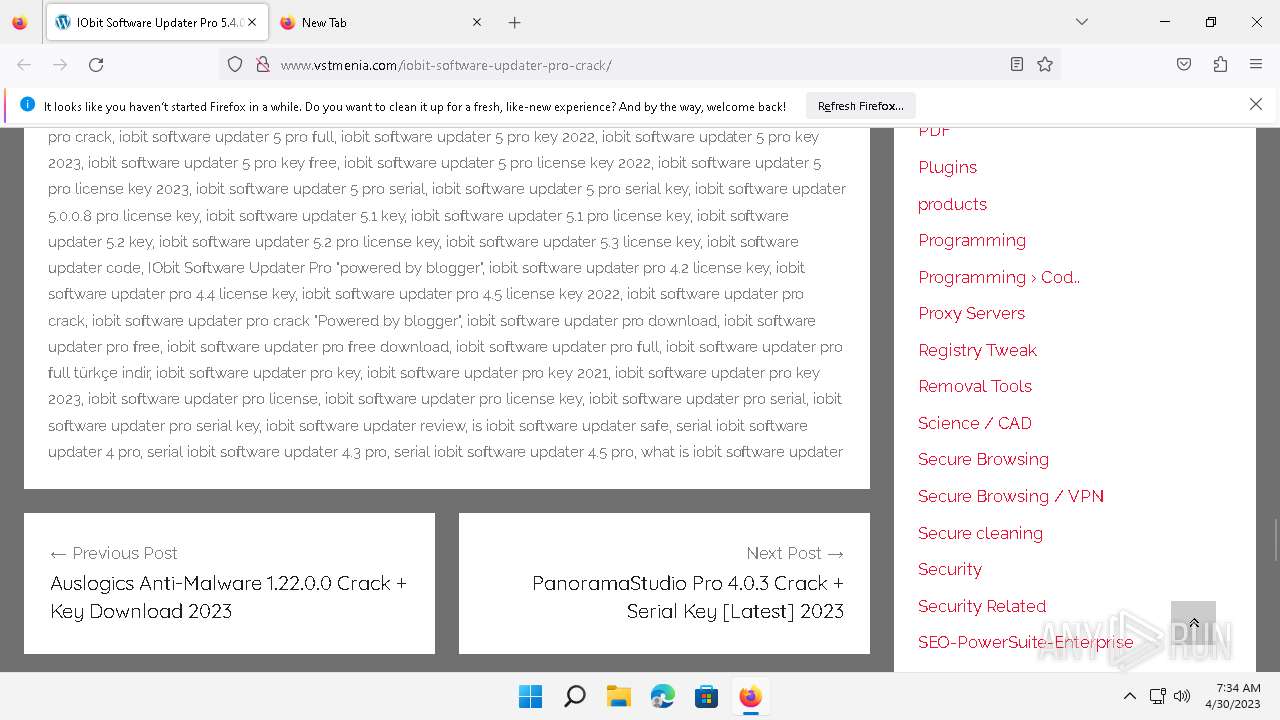Click the Refresh Firefox… button

[860, 106]
